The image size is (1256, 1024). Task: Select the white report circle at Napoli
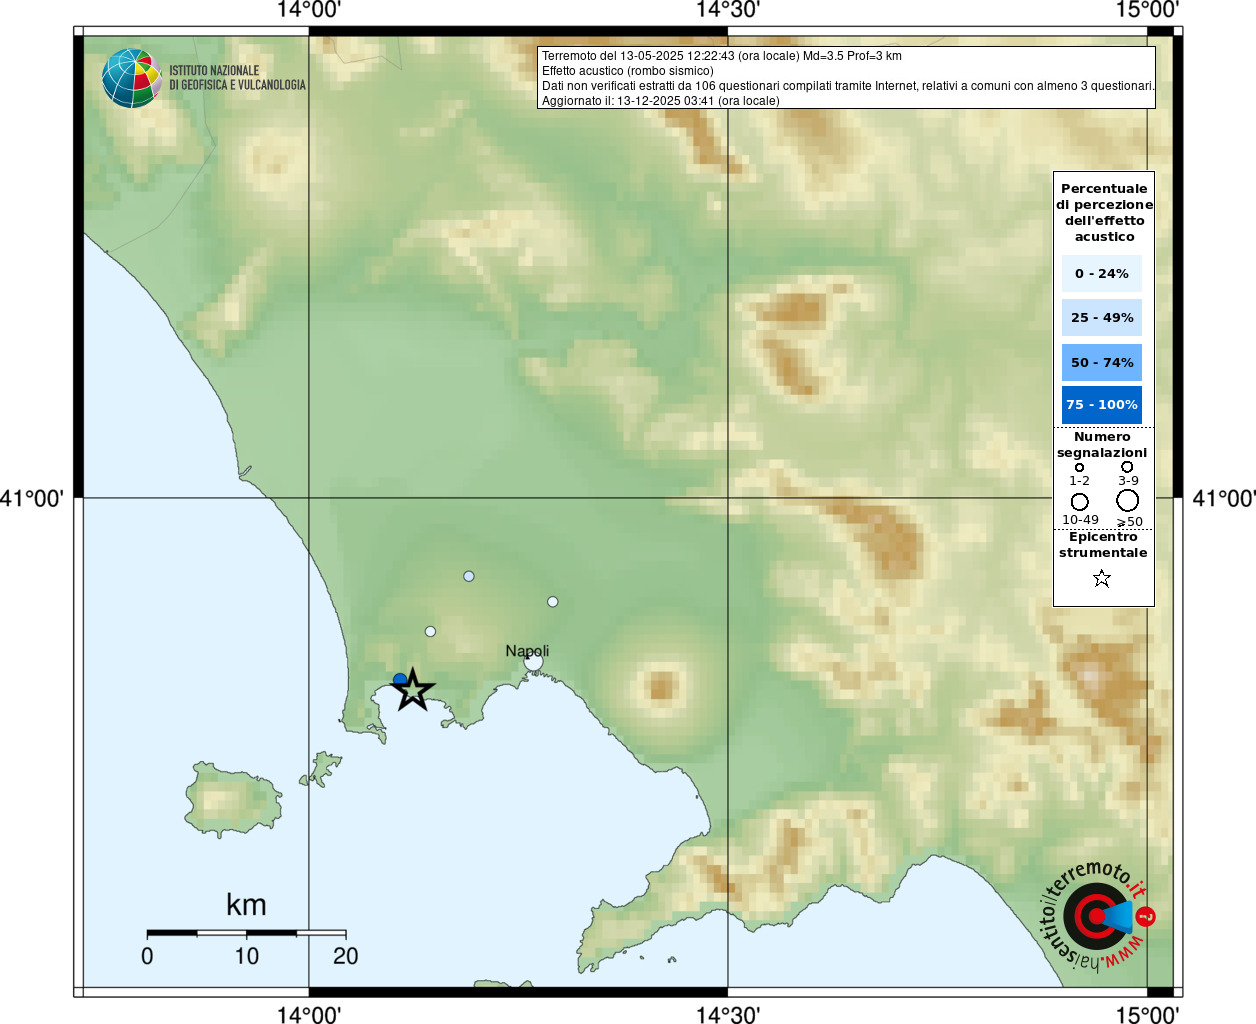tap(534, 662)
